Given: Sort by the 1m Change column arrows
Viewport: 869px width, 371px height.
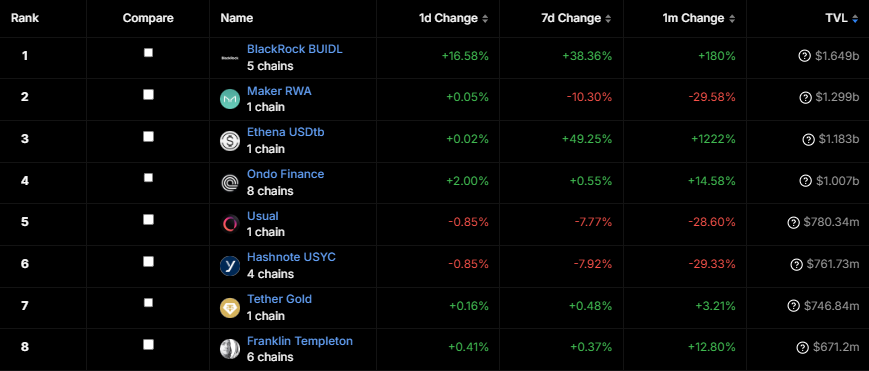Looking at the screenshot, I should point(732,19).
